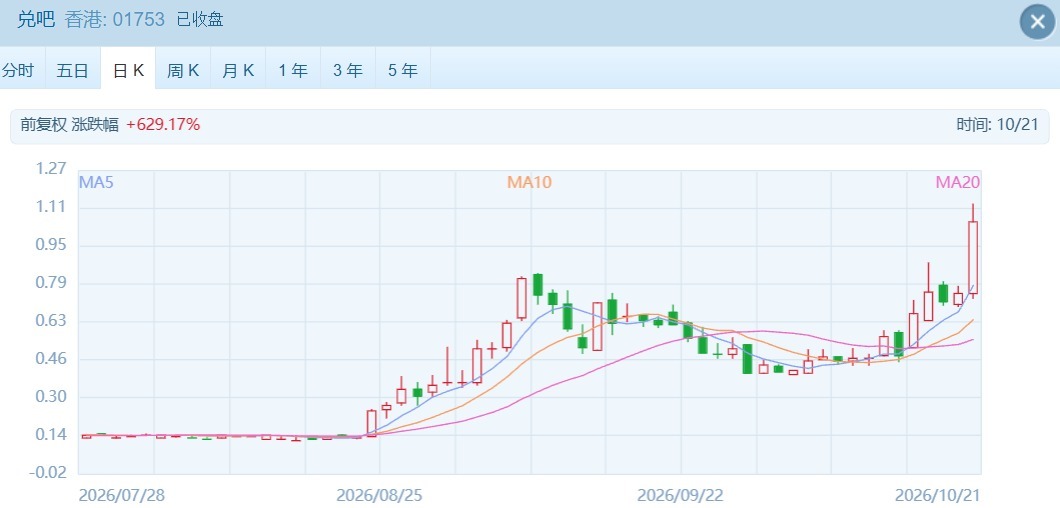Select the 日K daily candlestick tab
Image resolution: width=1060 pixels, height=508 pixels.
pos(128,70)
